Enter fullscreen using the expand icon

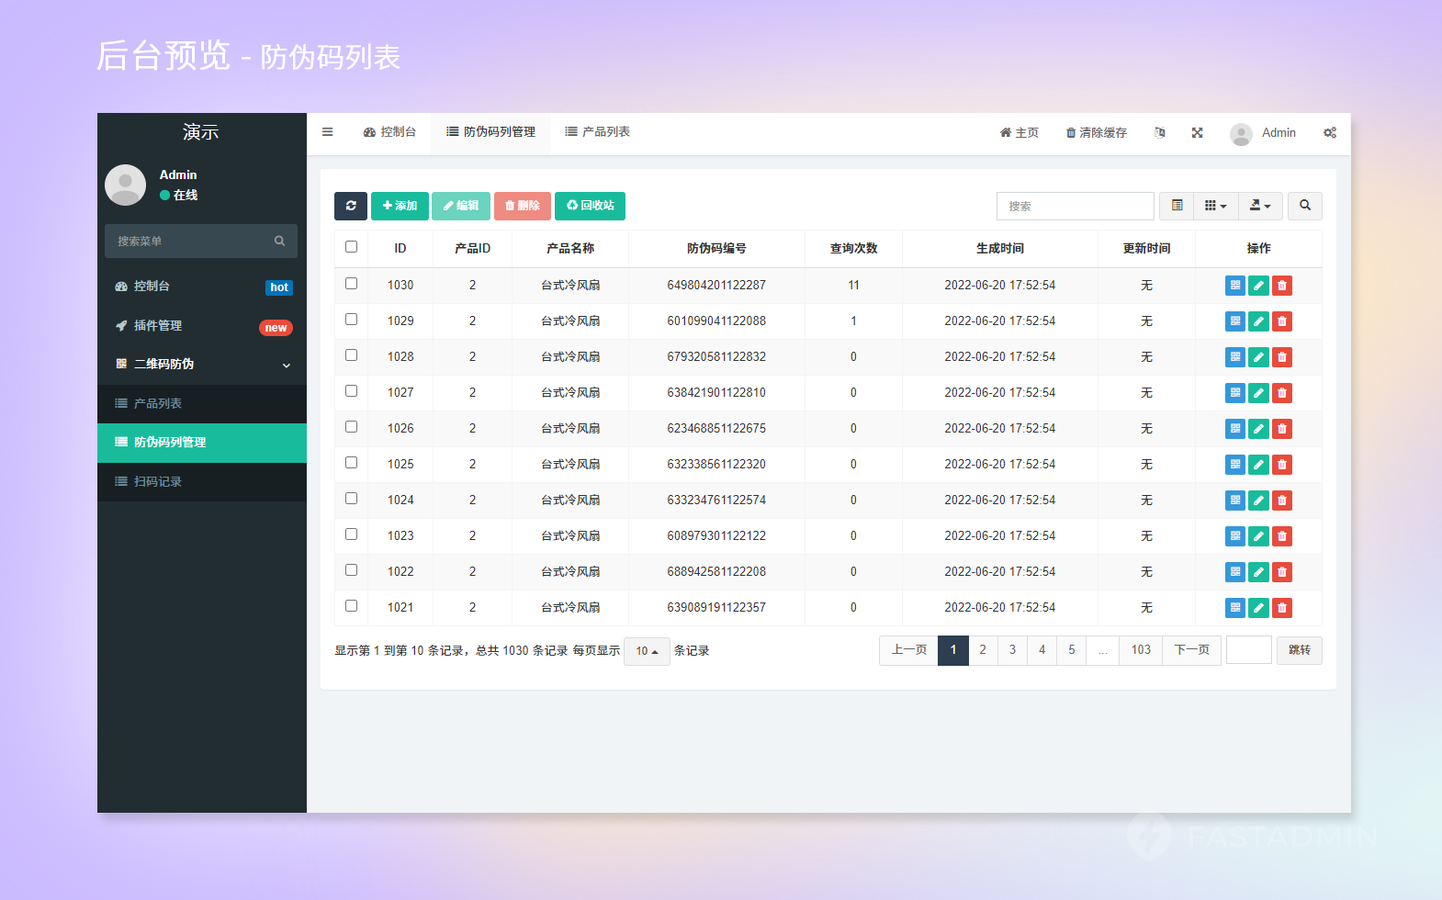[x=1197, y=133]
